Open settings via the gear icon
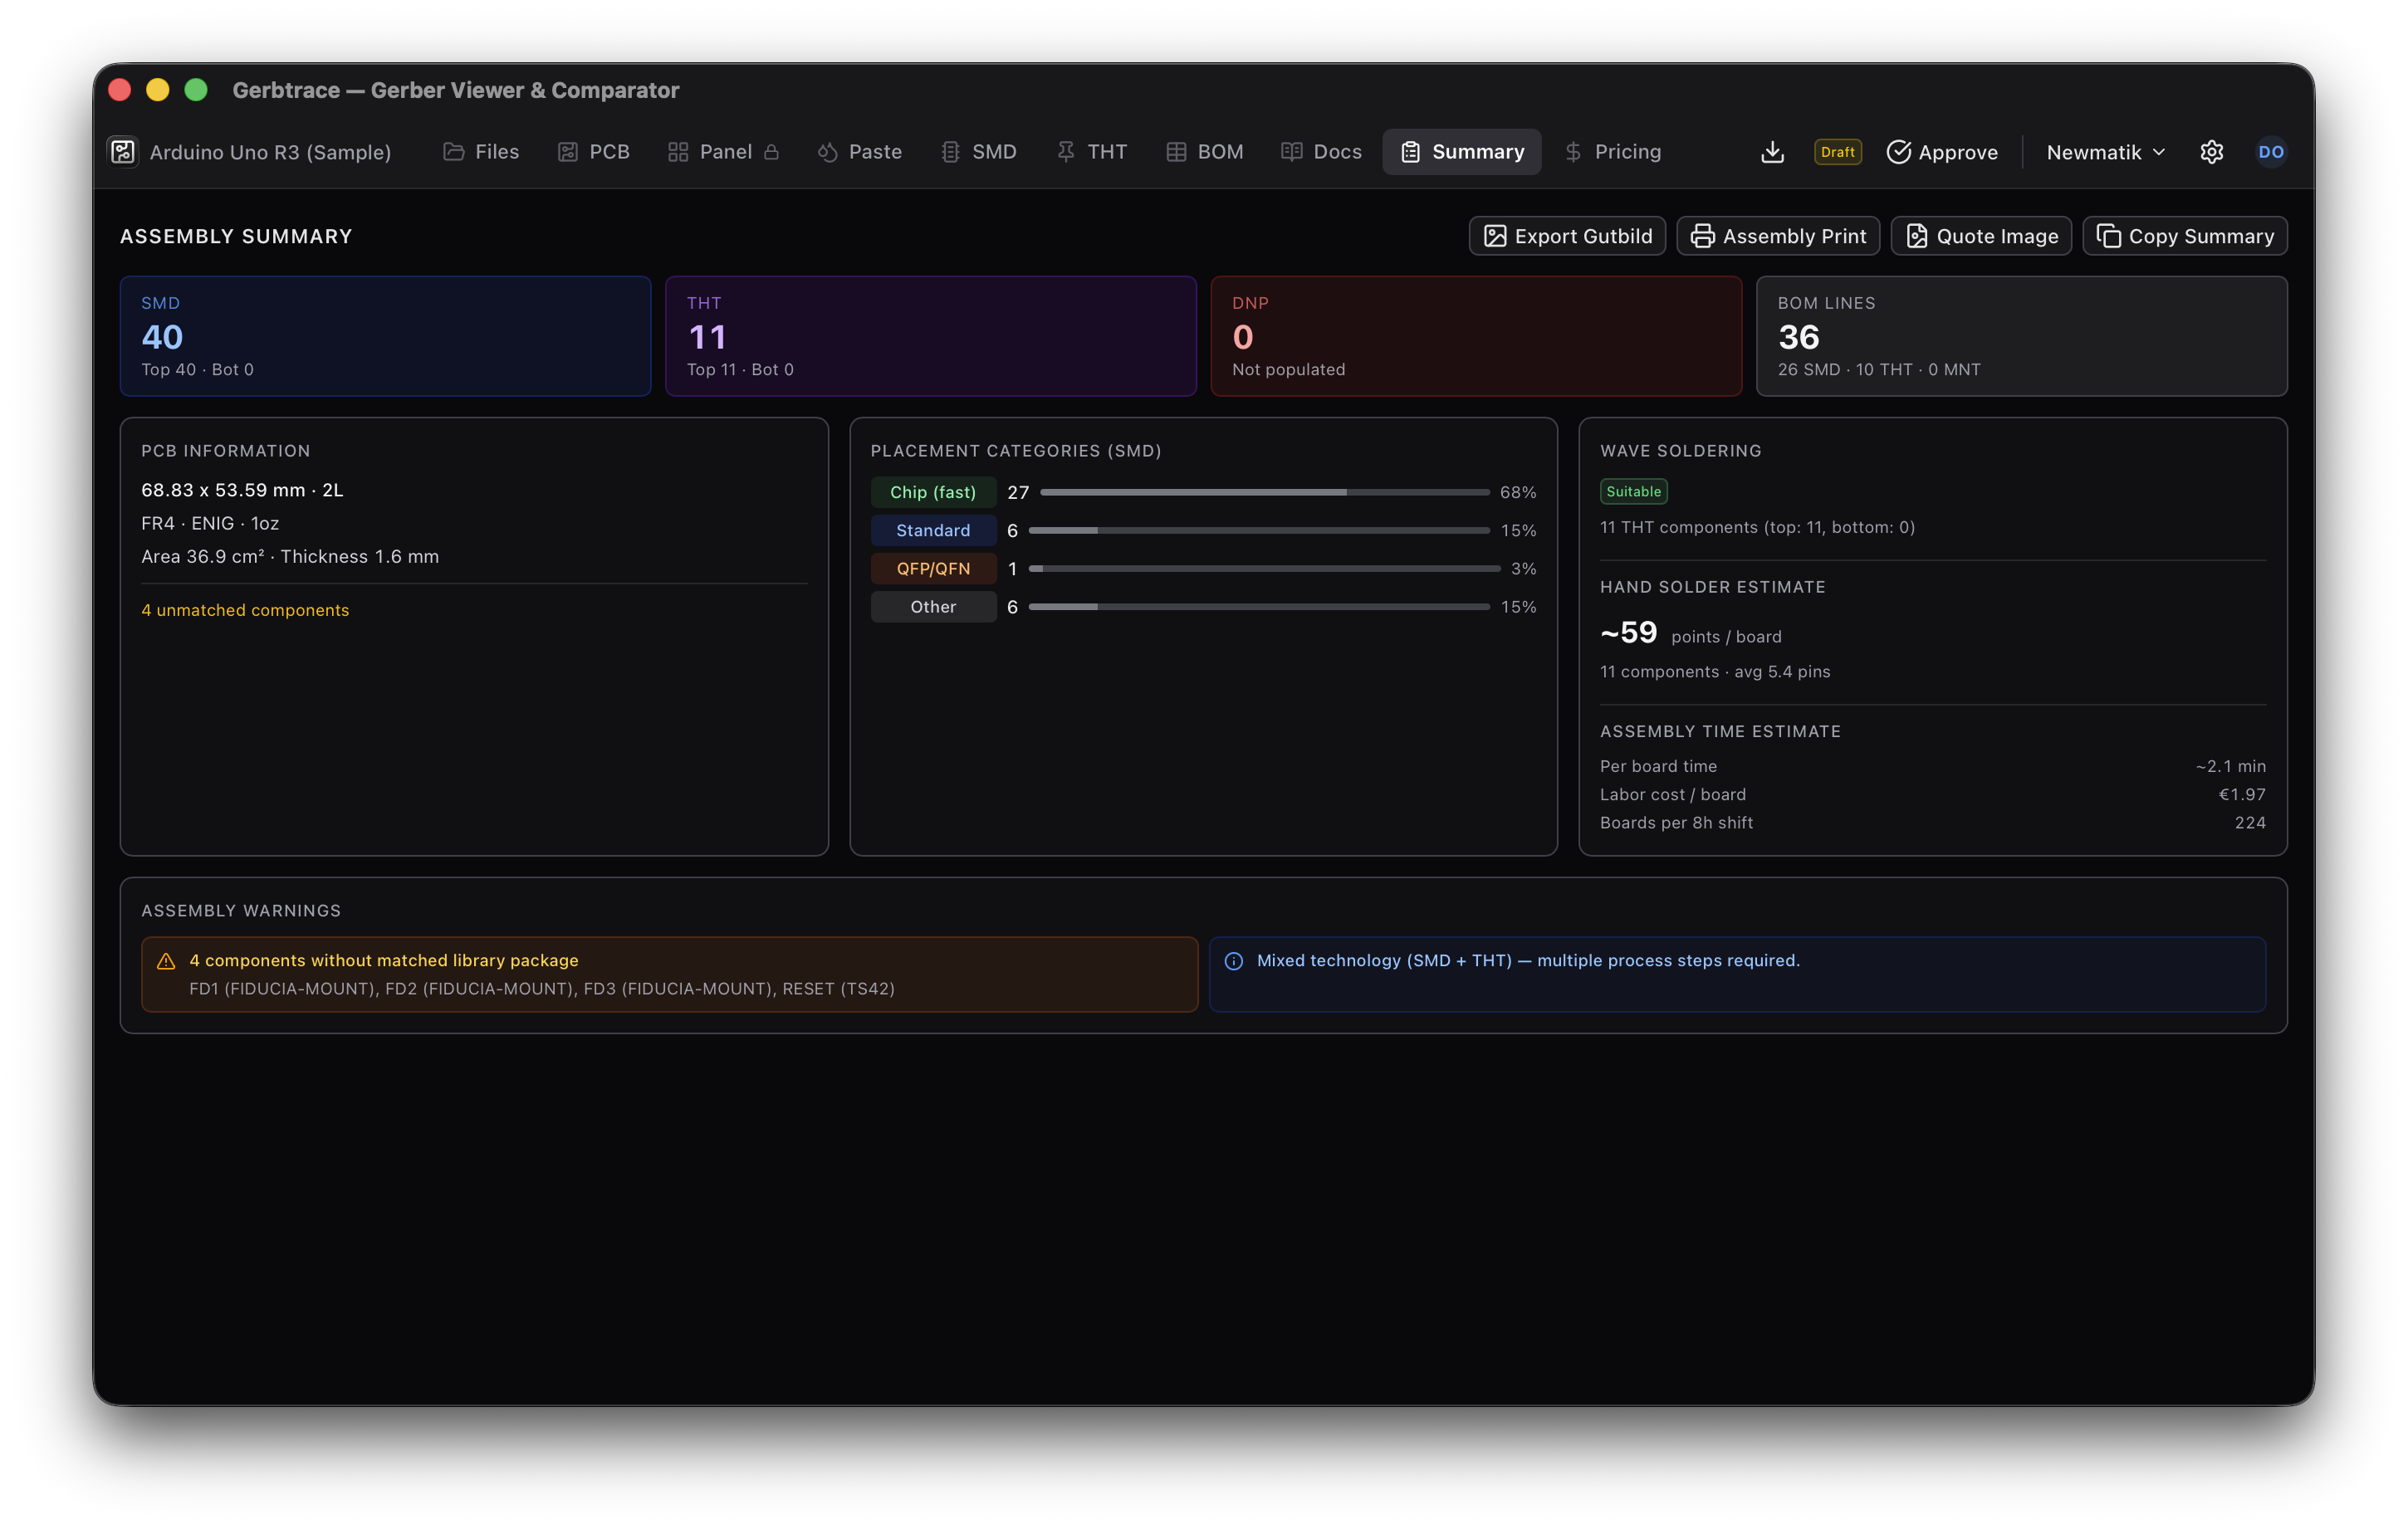Image resolution: width=2408 pixels, height=1529 pixels. 2211,152
